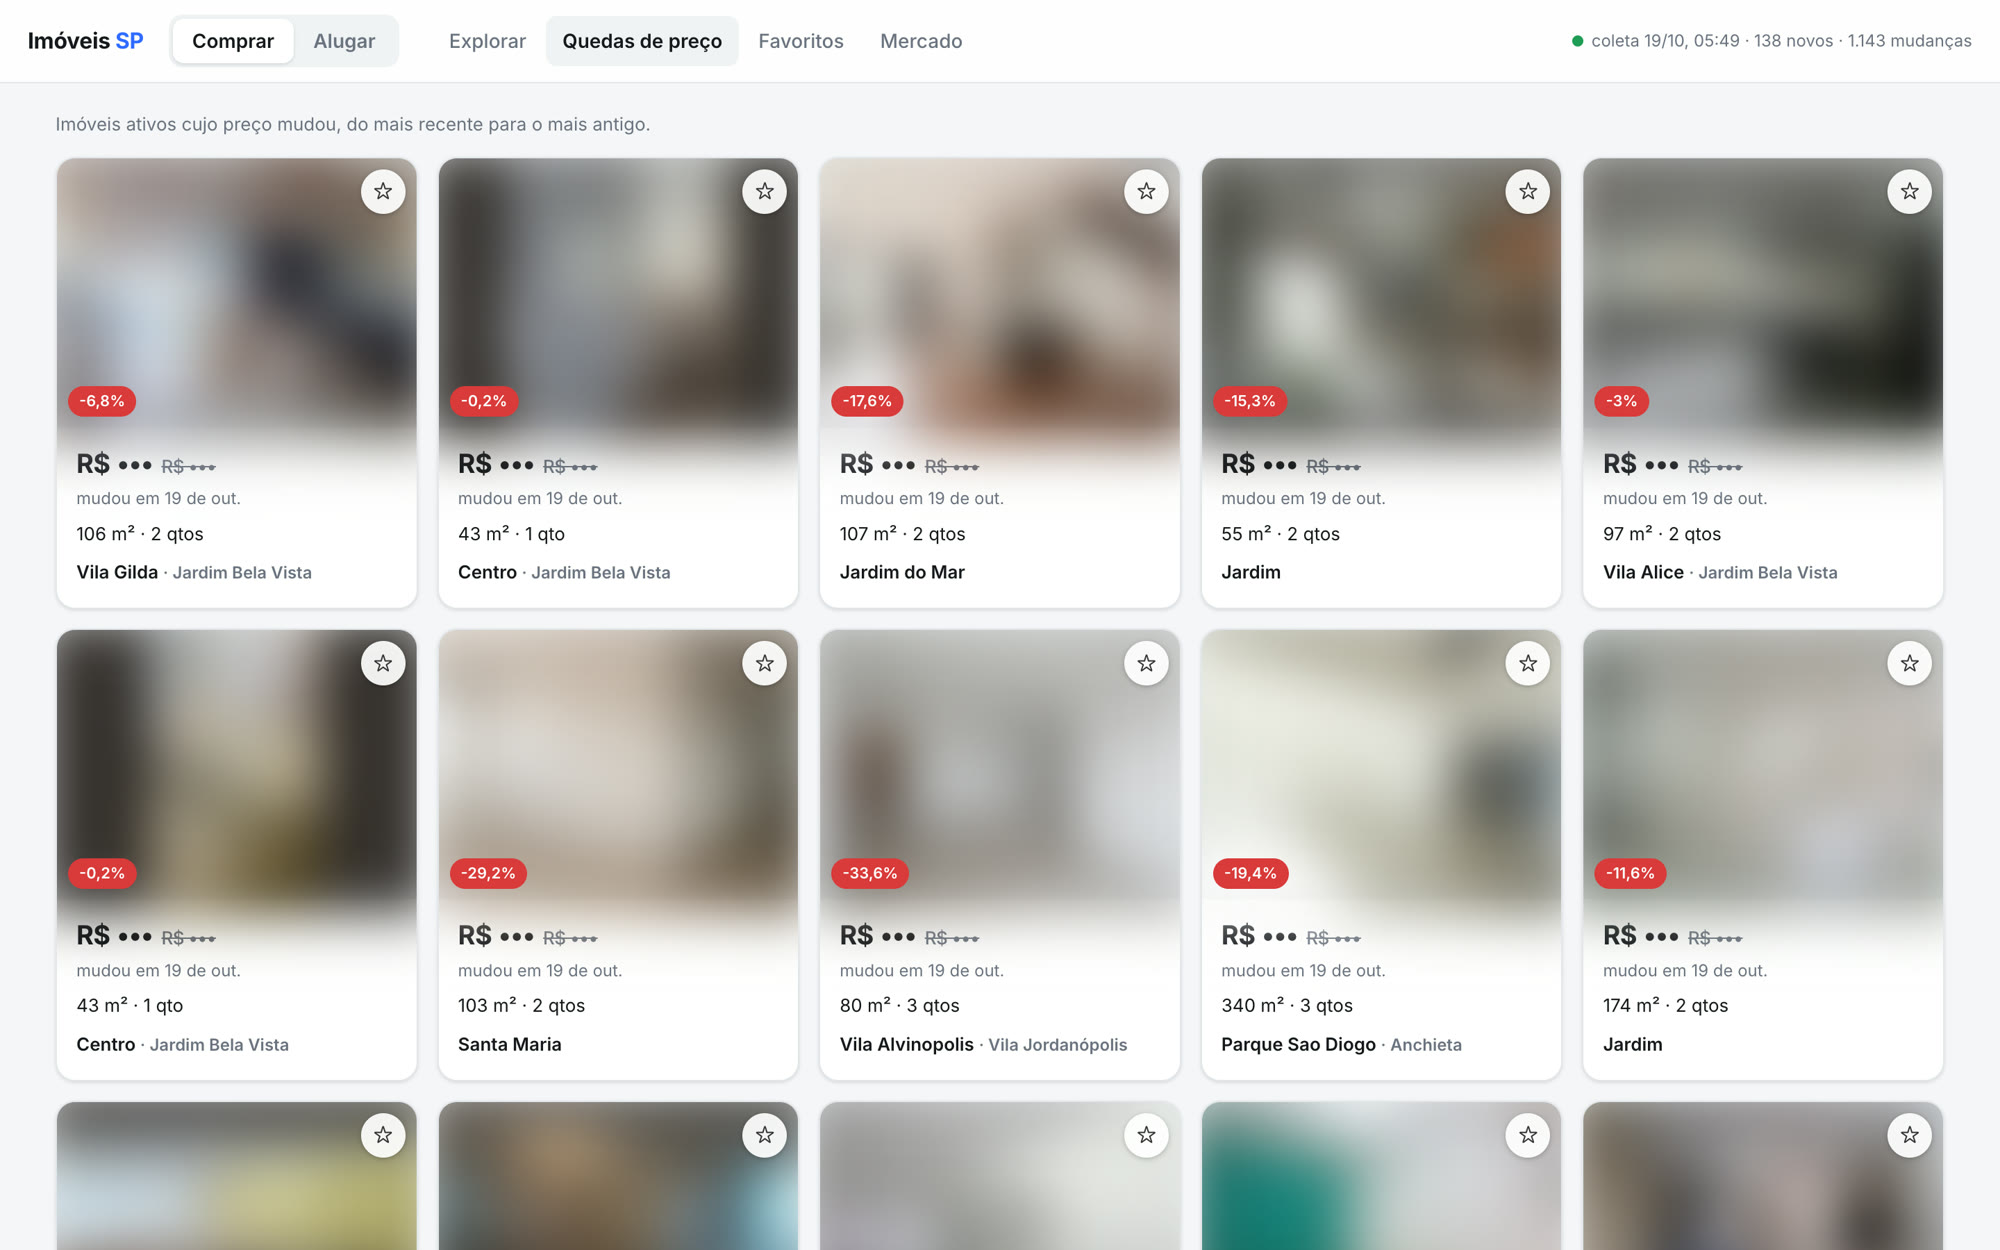
Task: Click the '340 m² · 3 qtos' text
Action: pos(1287,1005)
